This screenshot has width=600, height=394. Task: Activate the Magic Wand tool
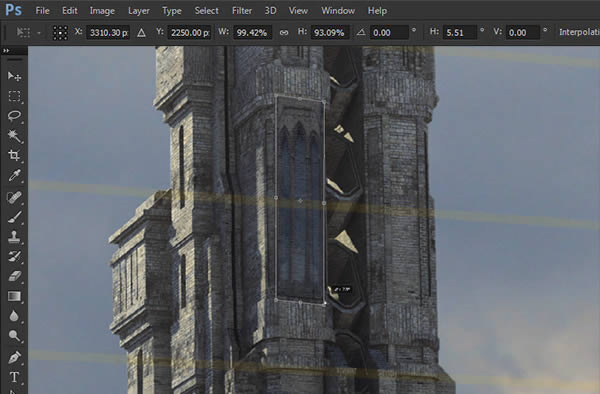(14, 135)
